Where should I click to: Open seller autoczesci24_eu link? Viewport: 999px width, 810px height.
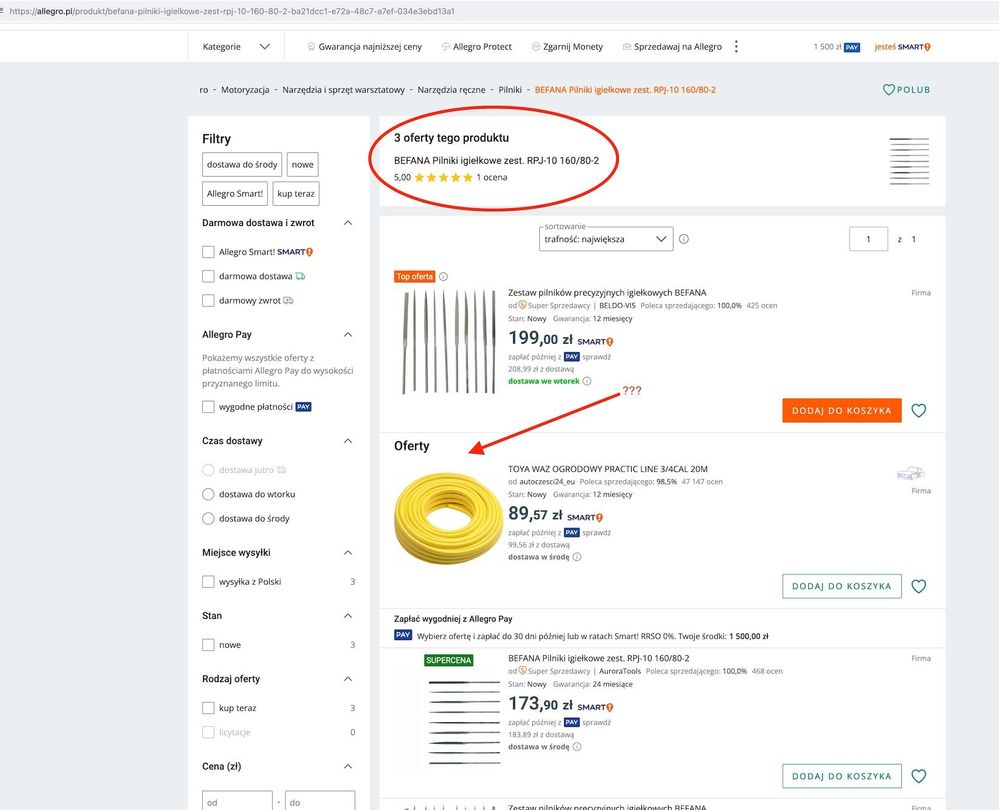(x=547, y=482)
